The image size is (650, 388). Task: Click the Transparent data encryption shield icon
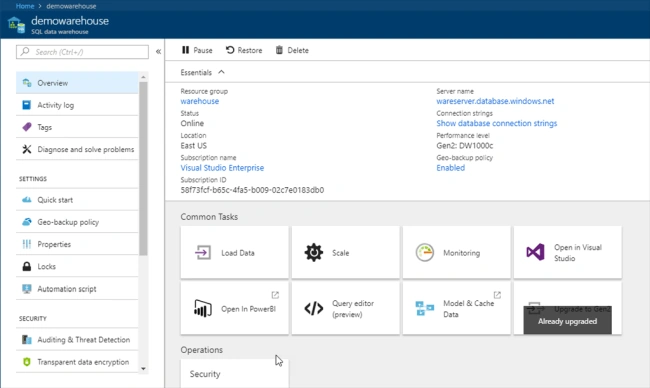[x=27, y=362]
